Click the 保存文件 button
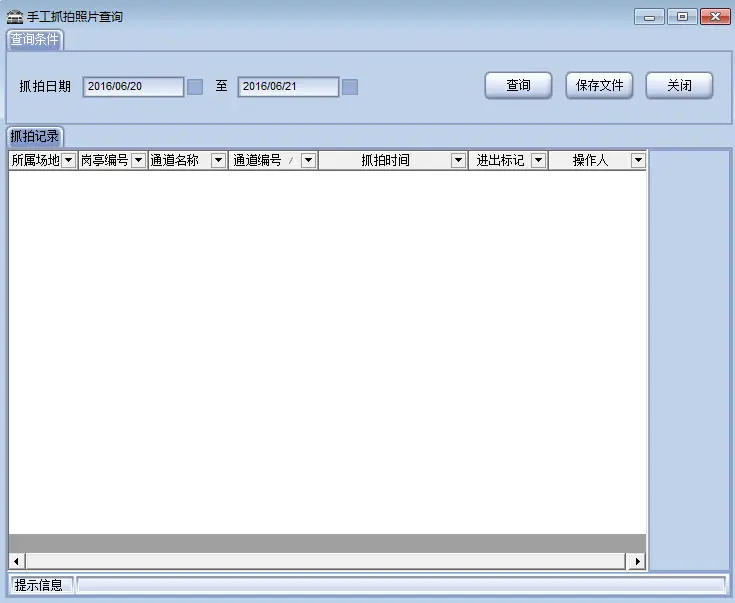 [x=599, y=85]
